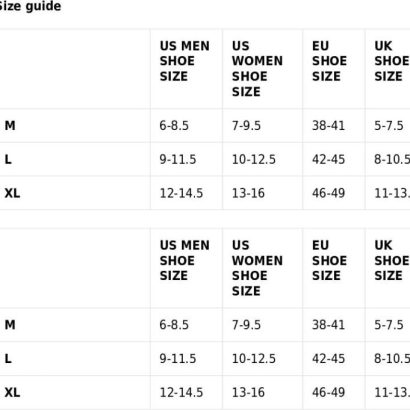The height and width of the screenshot is (410, 410).
Task: Click 38-41 cell in first table
Action: [x=328, y=126]
